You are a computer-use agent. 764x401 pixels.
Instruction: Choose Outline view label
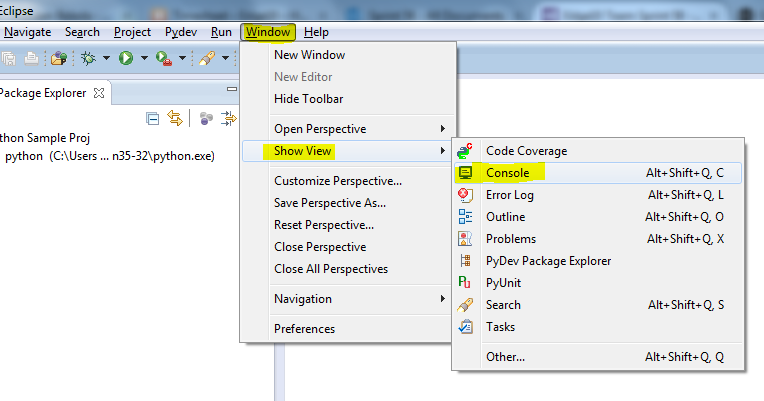505,217
